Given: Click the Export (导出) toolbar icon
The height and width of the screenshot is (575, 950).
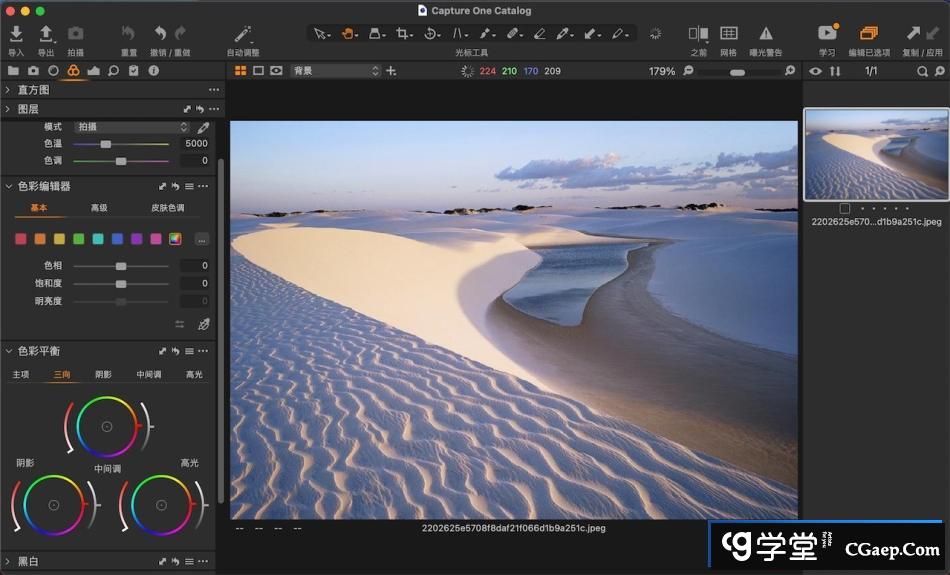Looking at the screenshot, I should (46, 35).
